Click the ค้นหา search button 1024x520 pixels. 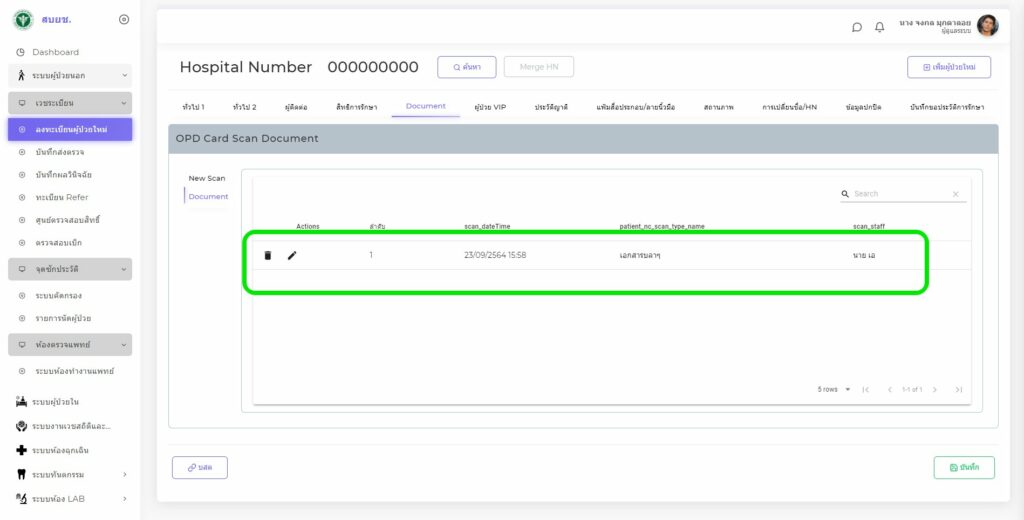coord(466,67)
